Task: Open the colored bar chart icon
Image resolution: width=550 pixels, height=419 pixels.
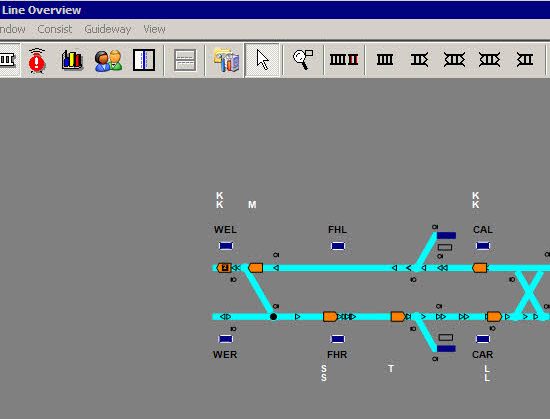Action: (x=72, y=60)
